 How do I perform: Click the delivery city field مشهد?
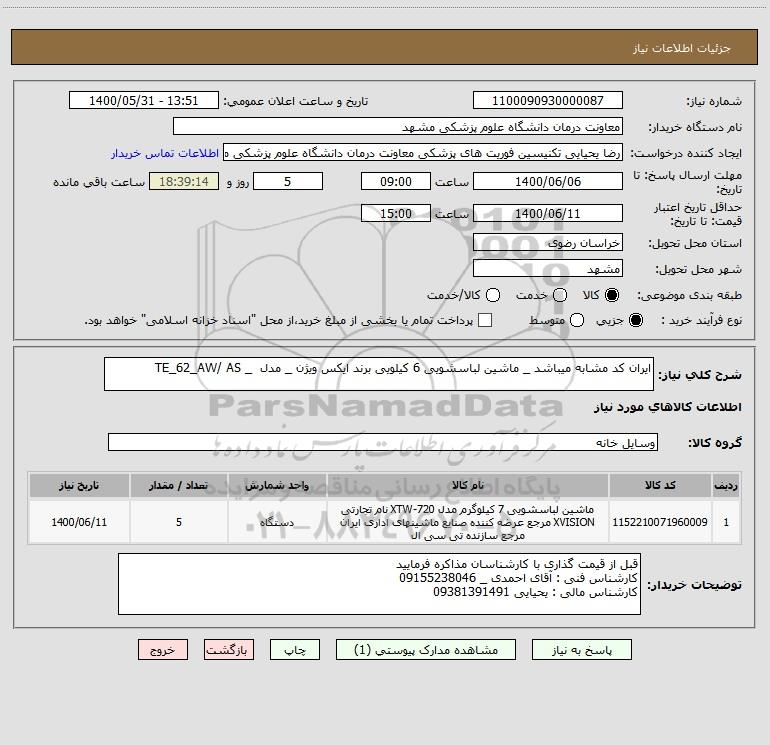point(548,268)
